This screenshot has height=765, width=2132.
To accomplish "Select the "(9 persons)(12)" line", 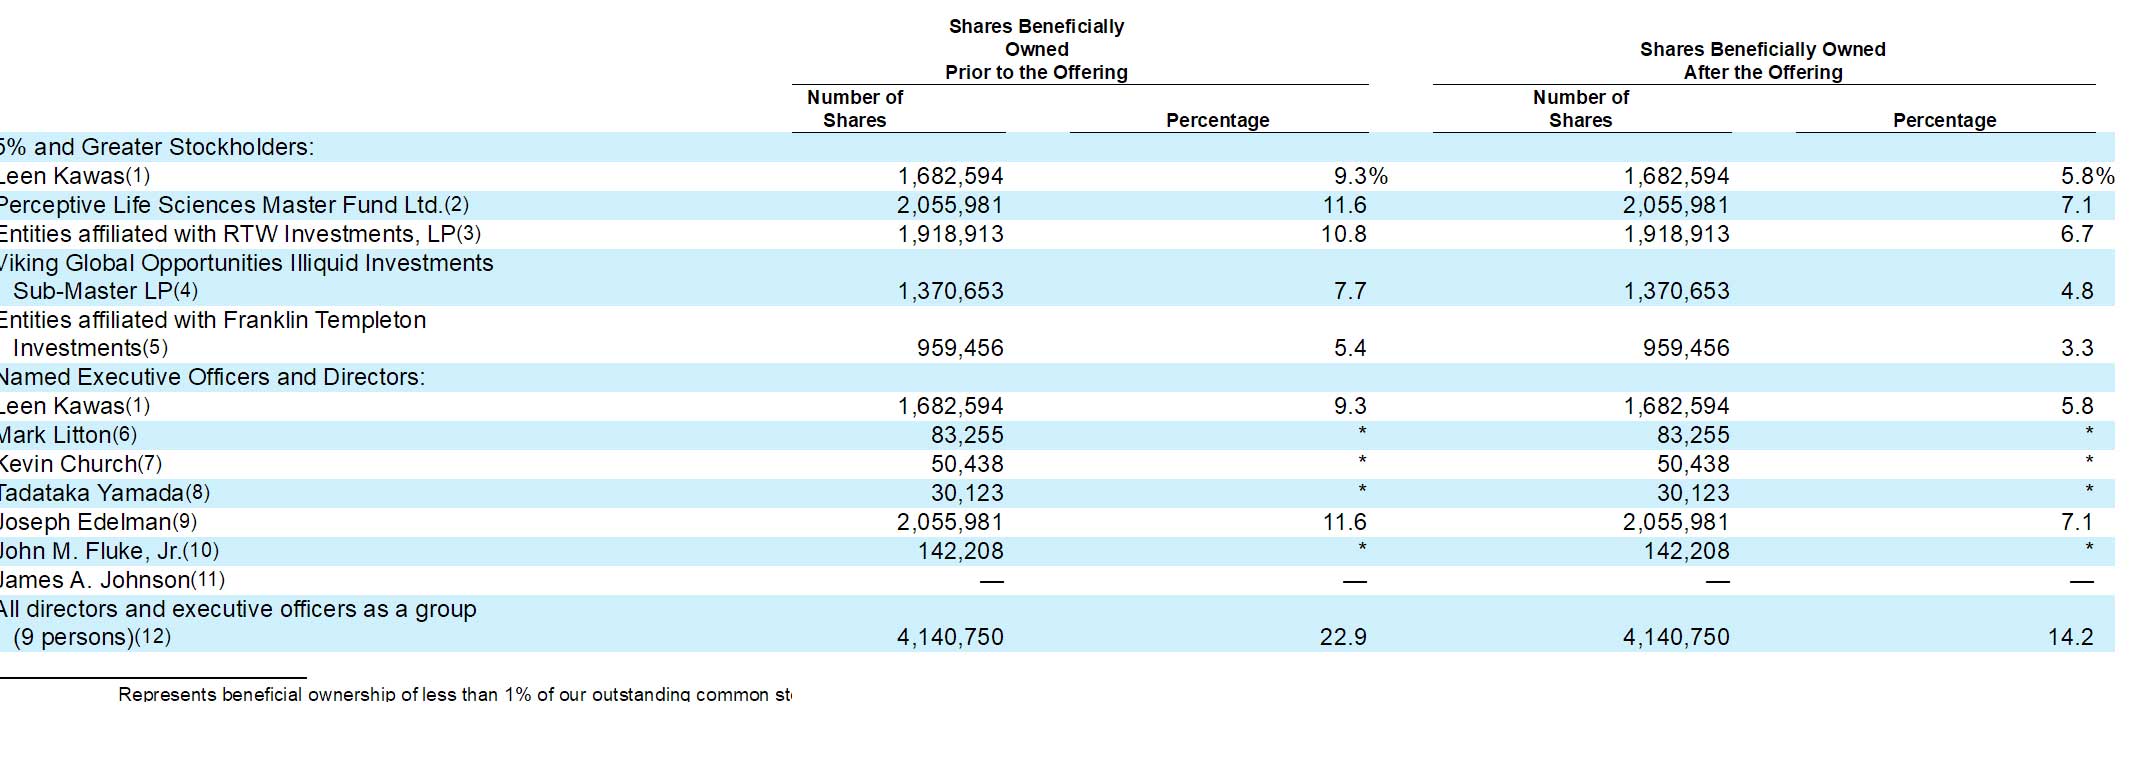I will (92, 637).
